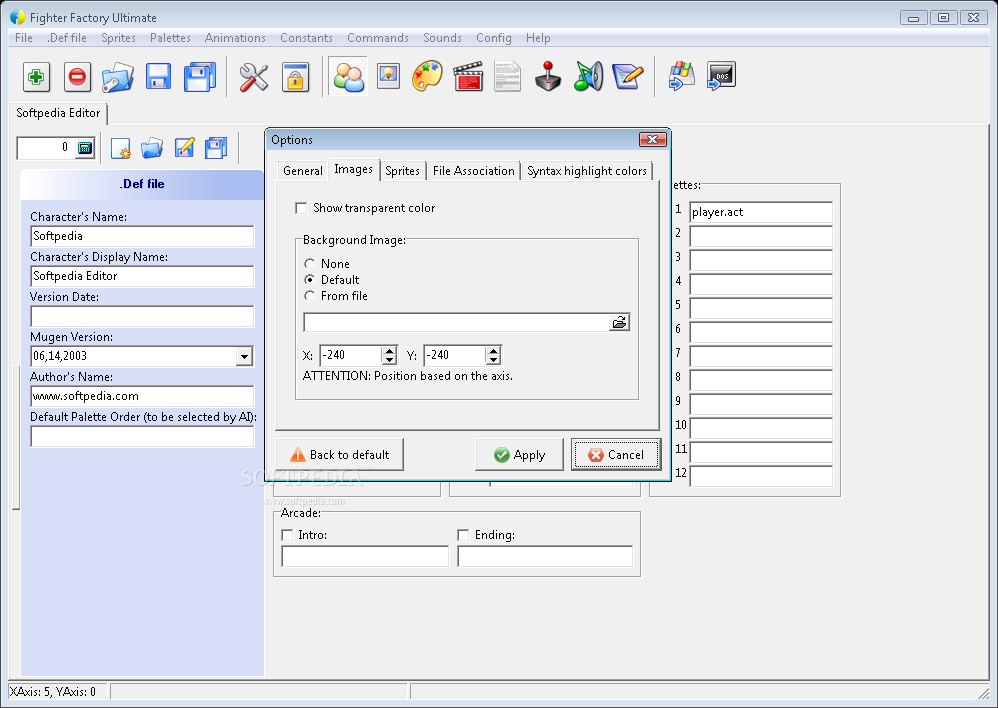This screenshot has height=708, width=998.
Task: Open the Sprites menu
Action: point(118,38)
